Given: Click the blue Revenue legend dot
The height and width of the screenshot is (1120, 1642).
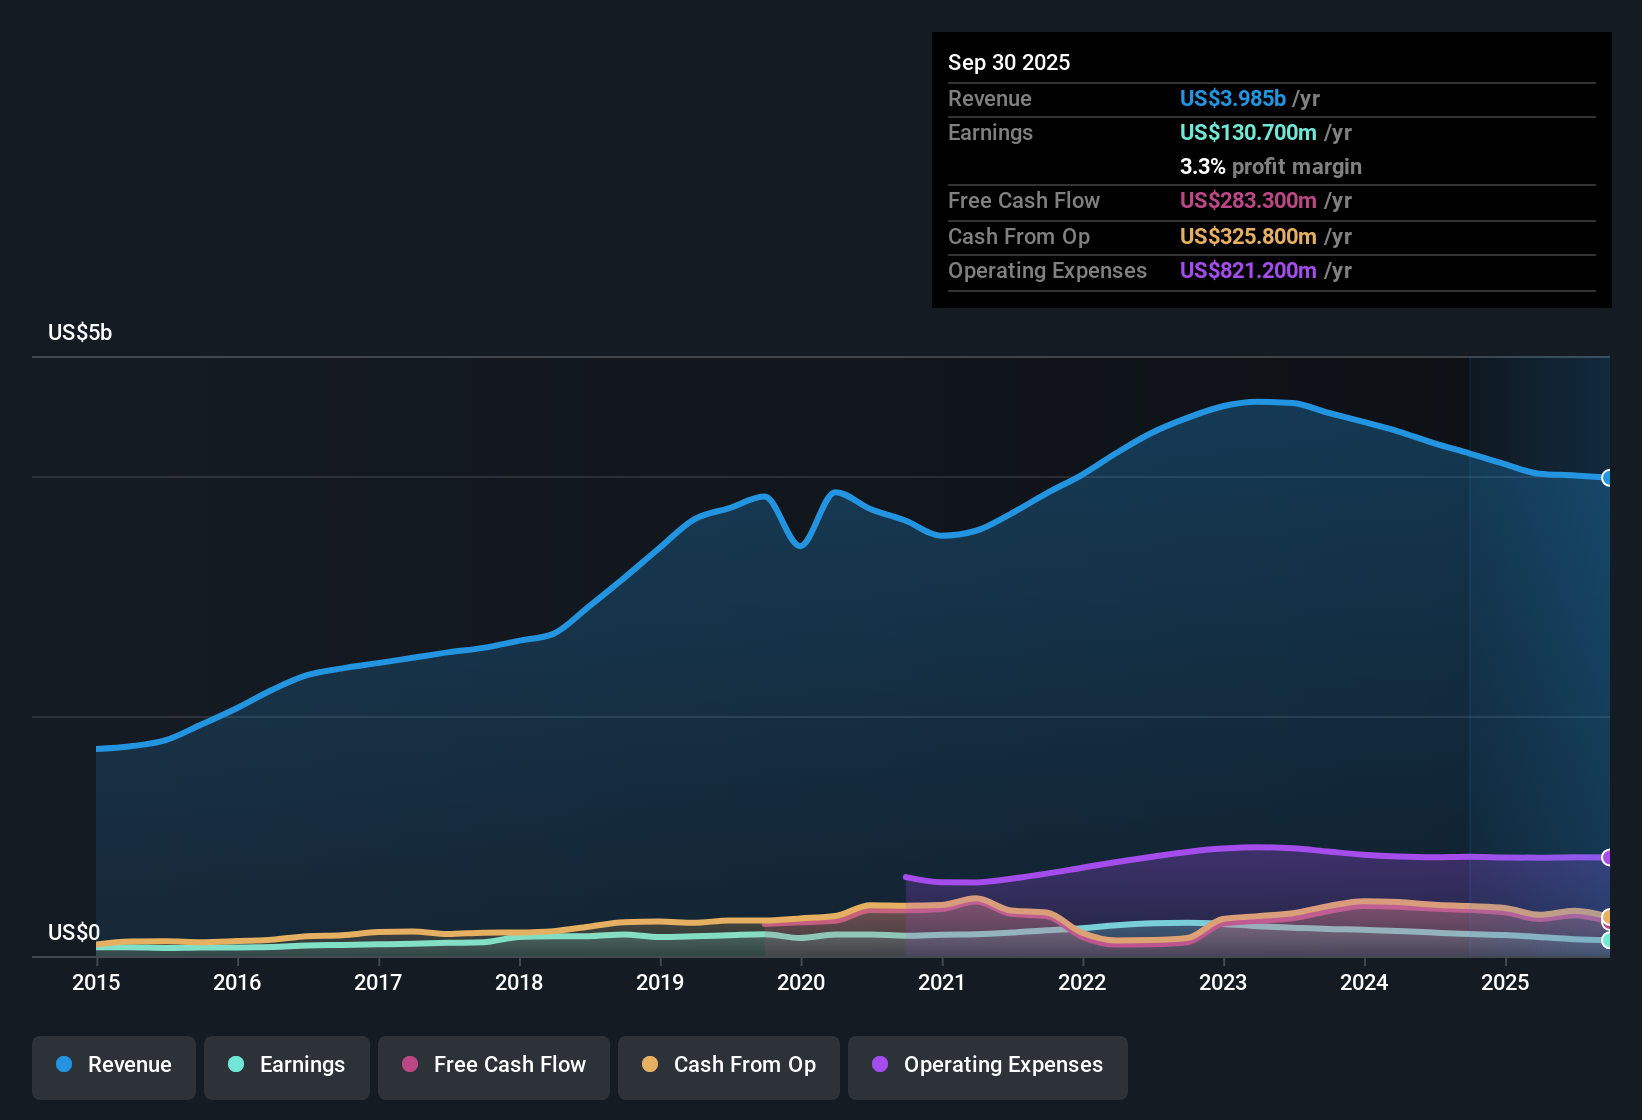Looking at the screenshot, I should click(63, 1065).
